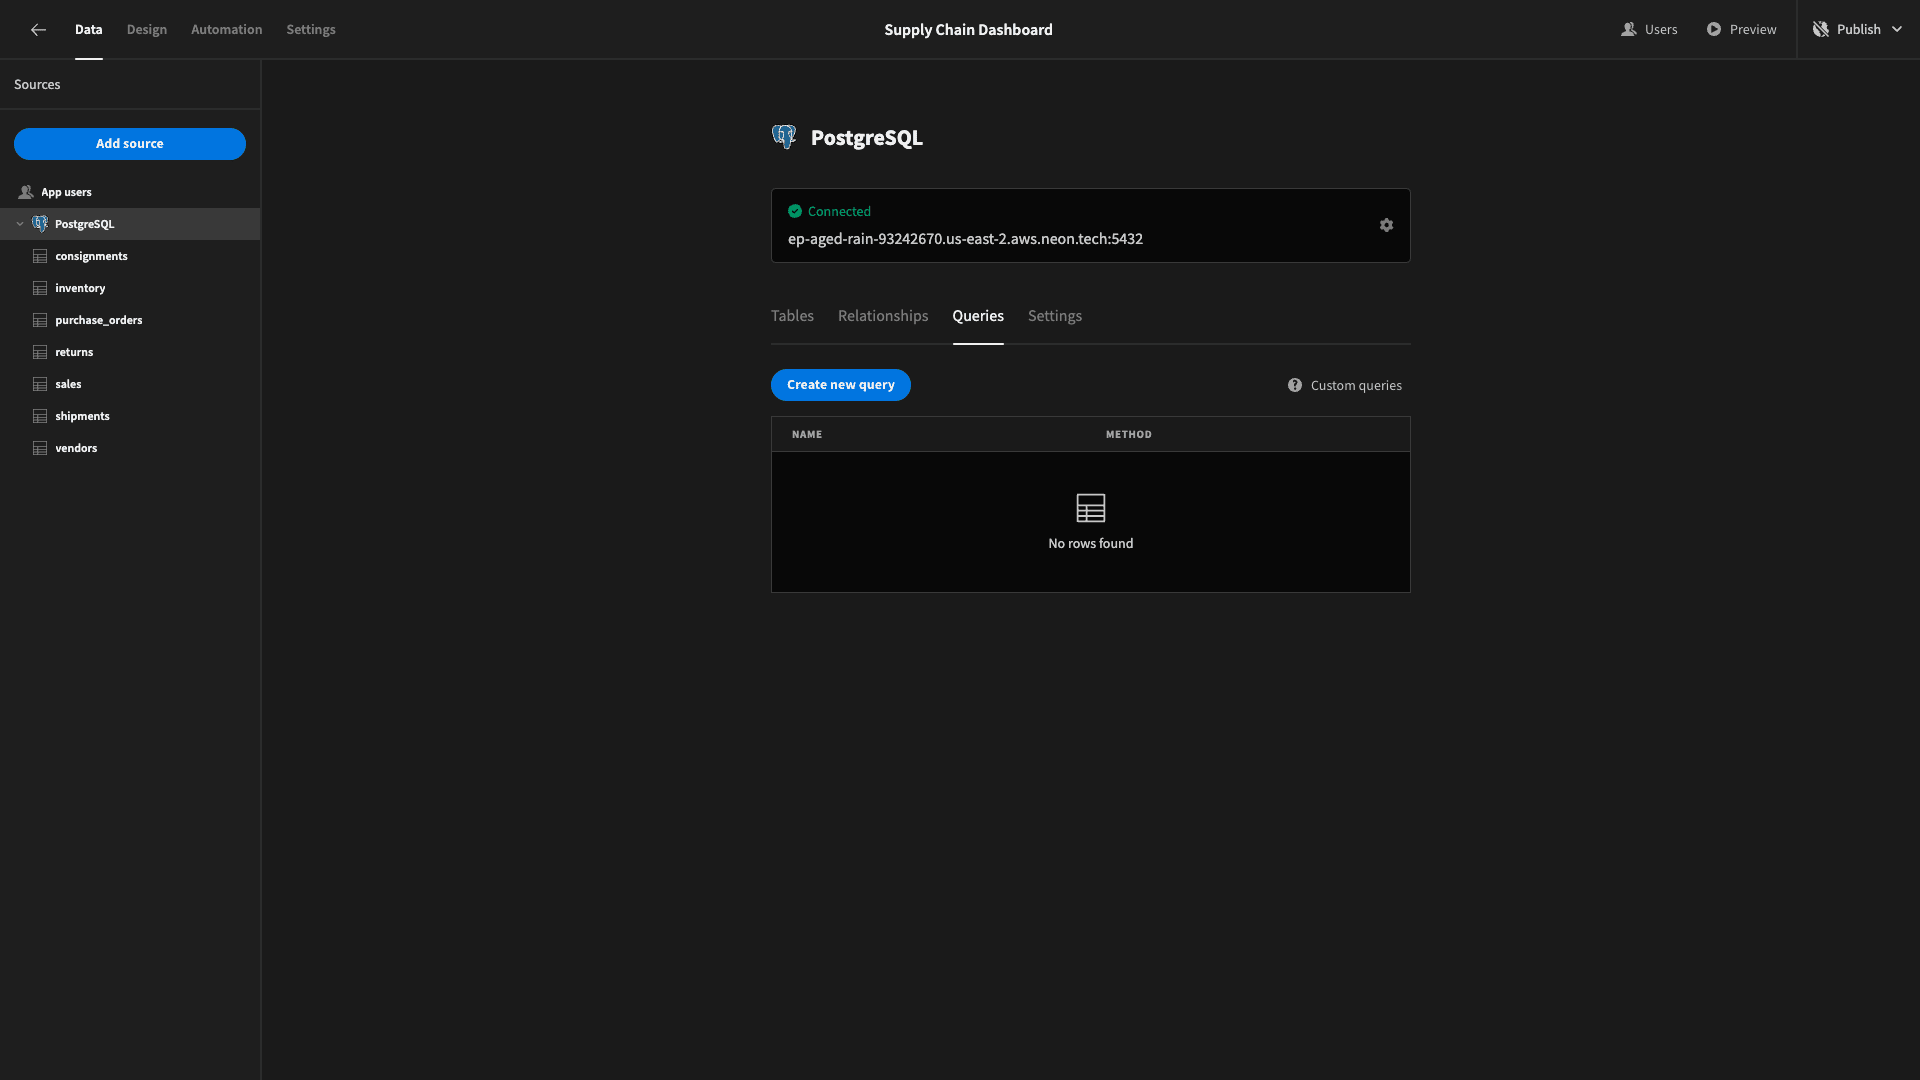Click the Add source button
The height and width of the screenshot is (1080, 1920).
129,144
